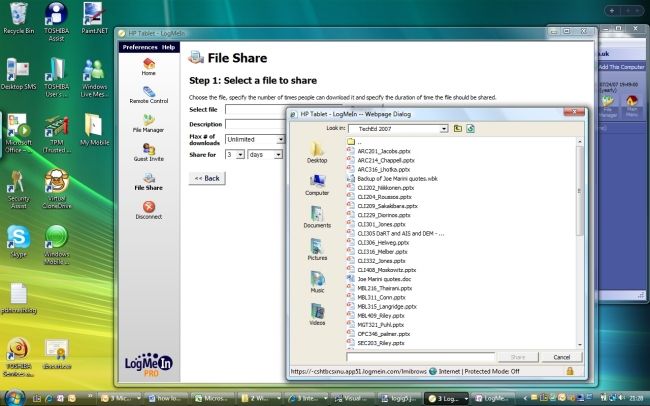Click the Select file input field
This screenshot has width=650, height=406.
click(x=255, y=109)
